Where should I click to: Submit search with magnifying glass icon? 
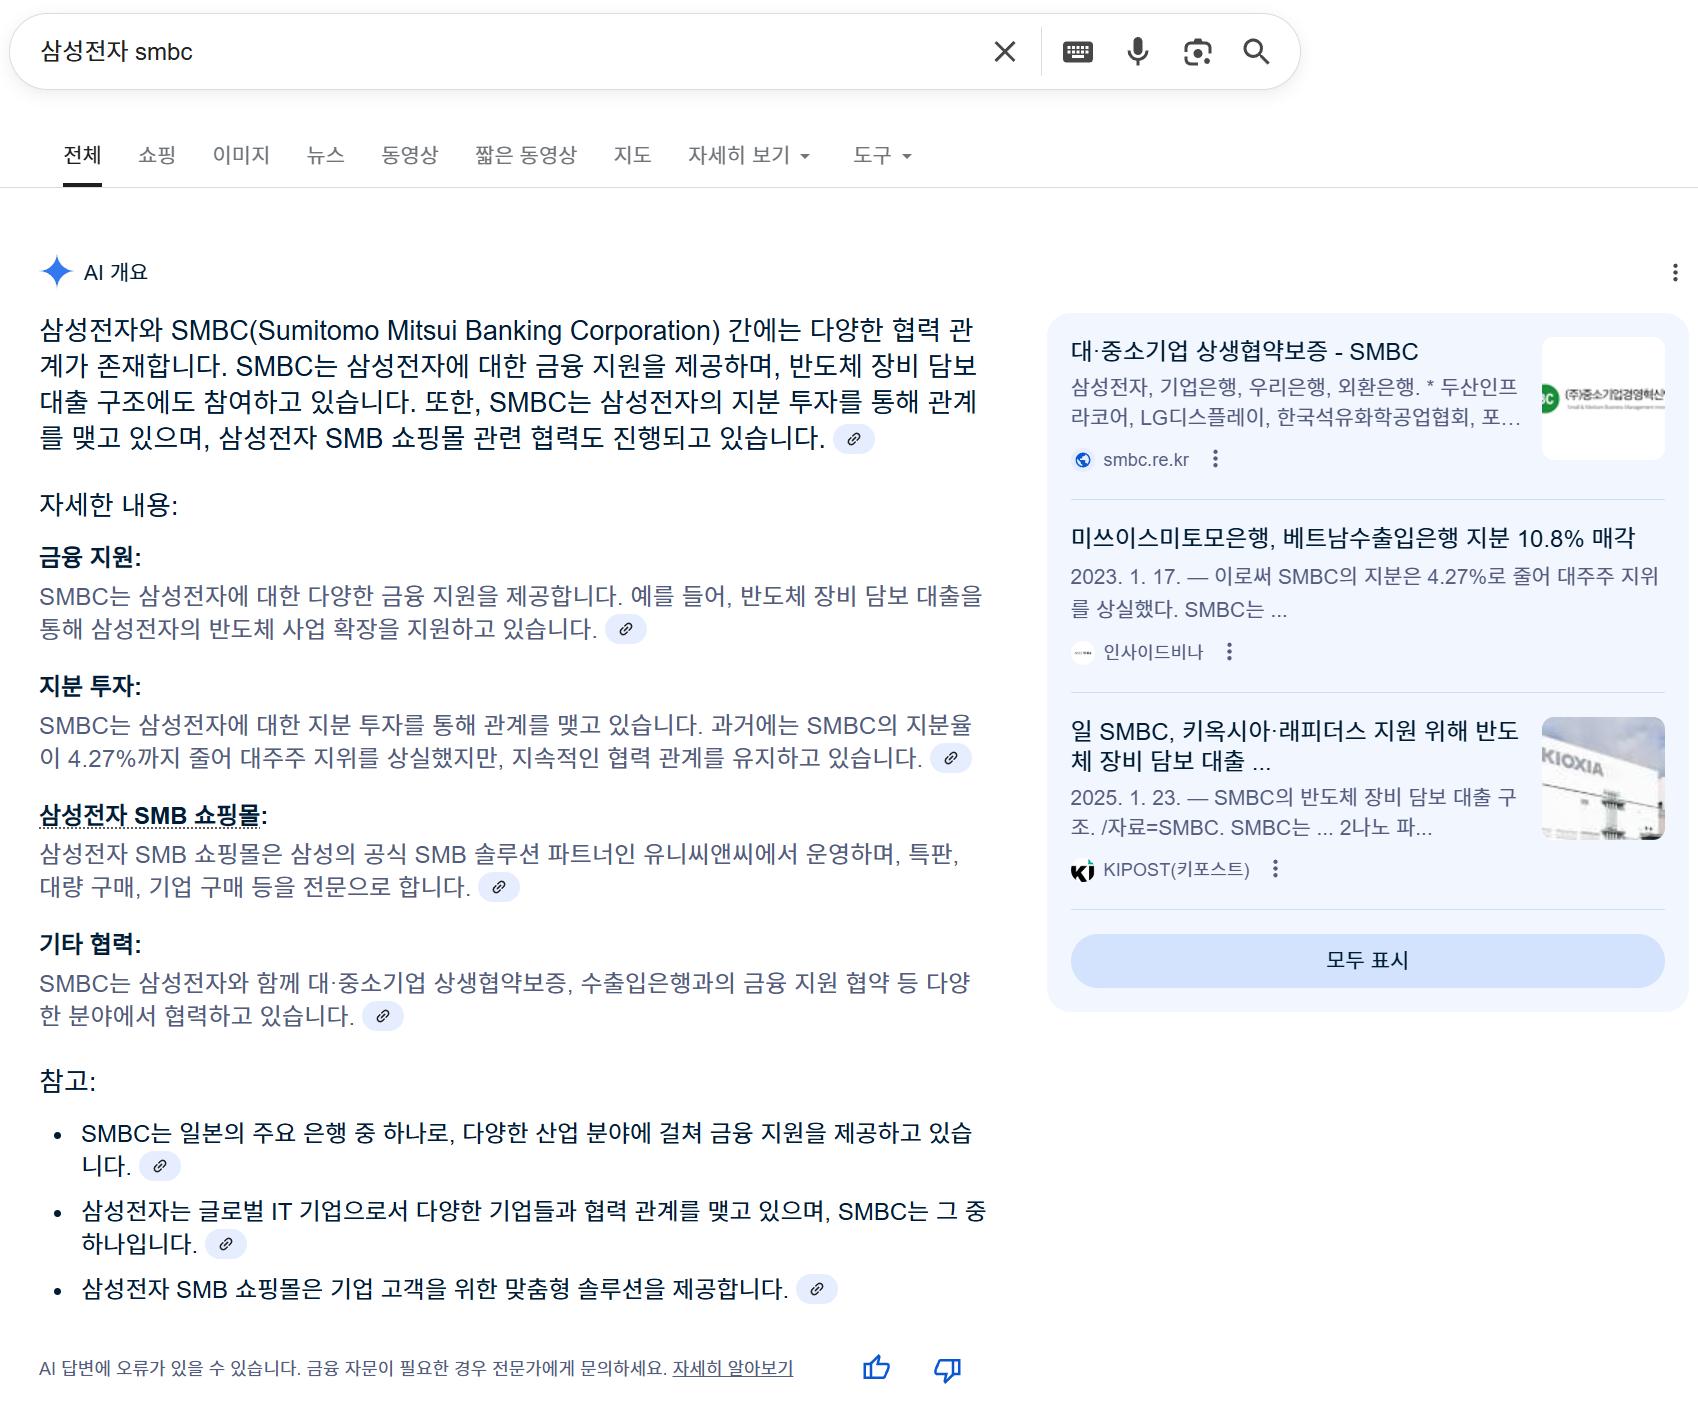tap(1256, 52)
